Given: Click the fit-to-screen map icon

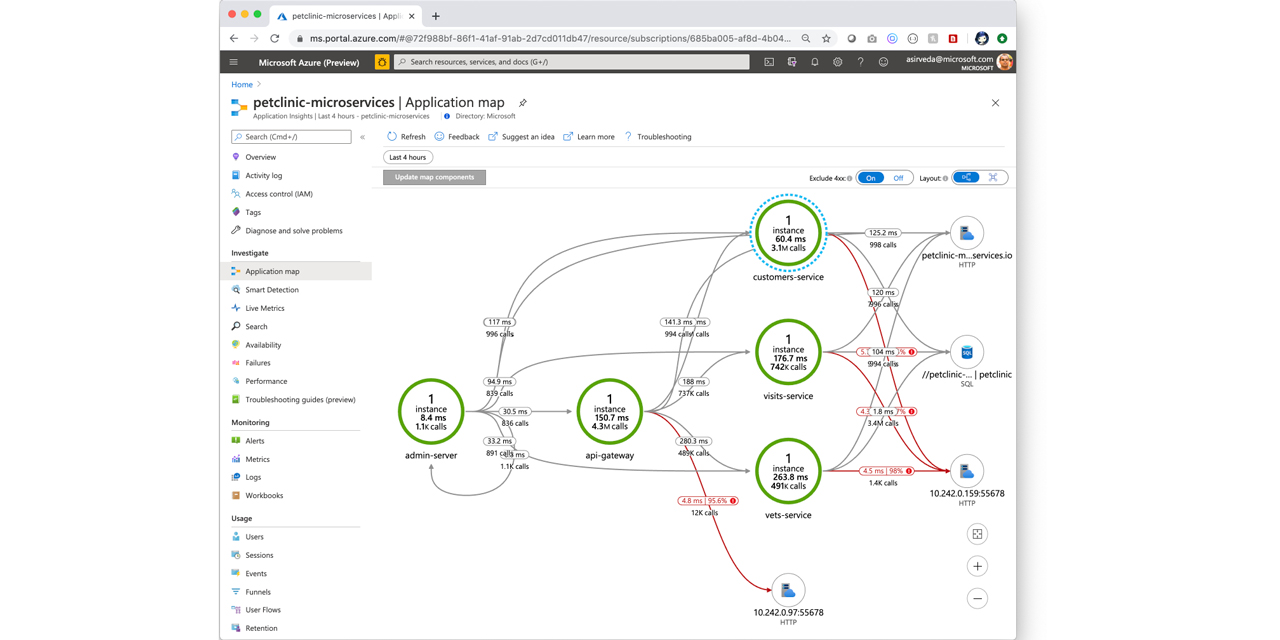Looking at the screenshot, I should click(x=977, y=535).
